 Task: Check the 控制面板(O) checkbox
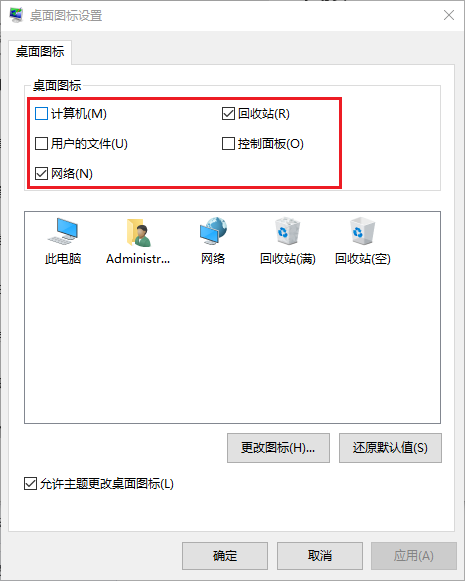tap(228, 143)
